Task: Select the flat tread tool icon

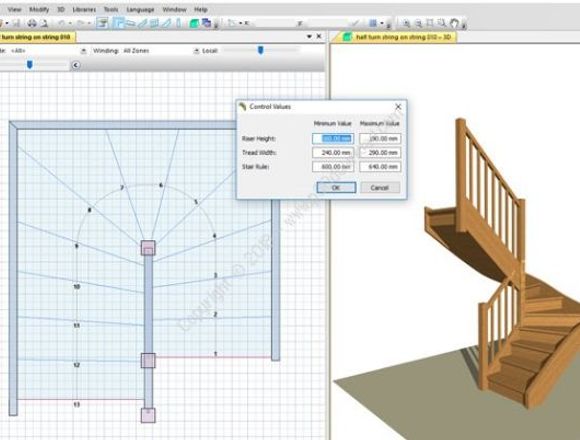Action: click(x=130, y=23)
